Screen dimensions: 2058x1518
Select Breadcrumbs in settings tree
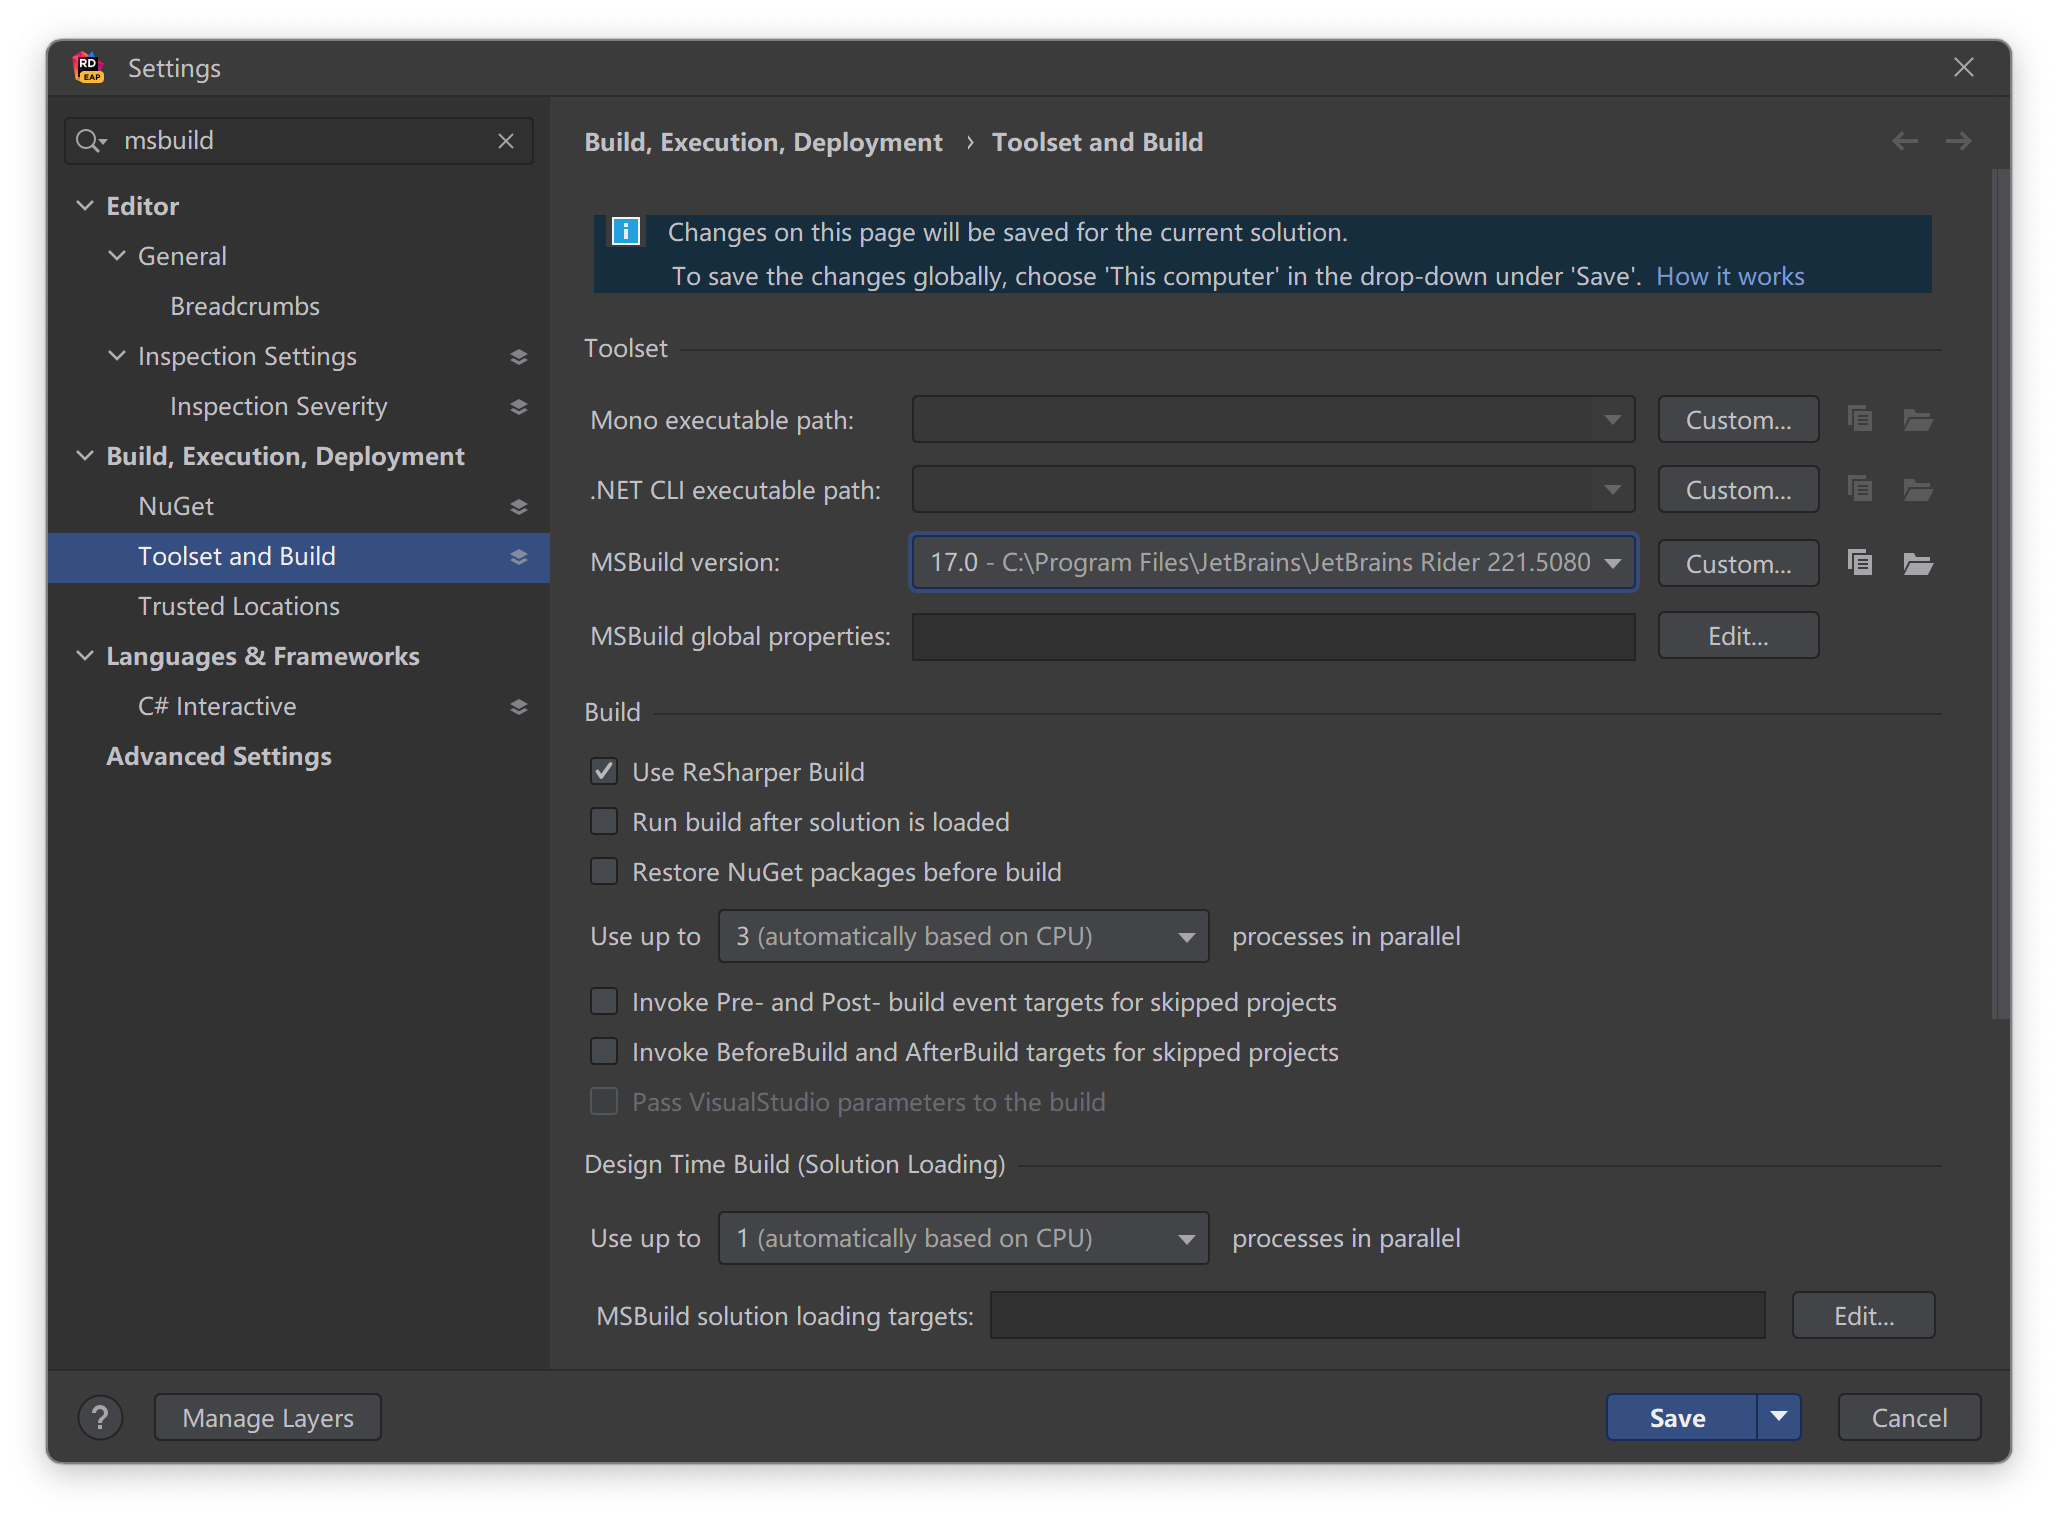pos(245,306)
